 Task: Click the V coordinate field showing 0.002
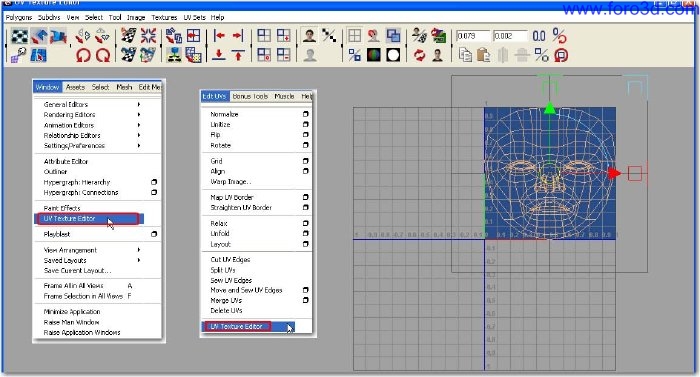[x=510, y=36]
